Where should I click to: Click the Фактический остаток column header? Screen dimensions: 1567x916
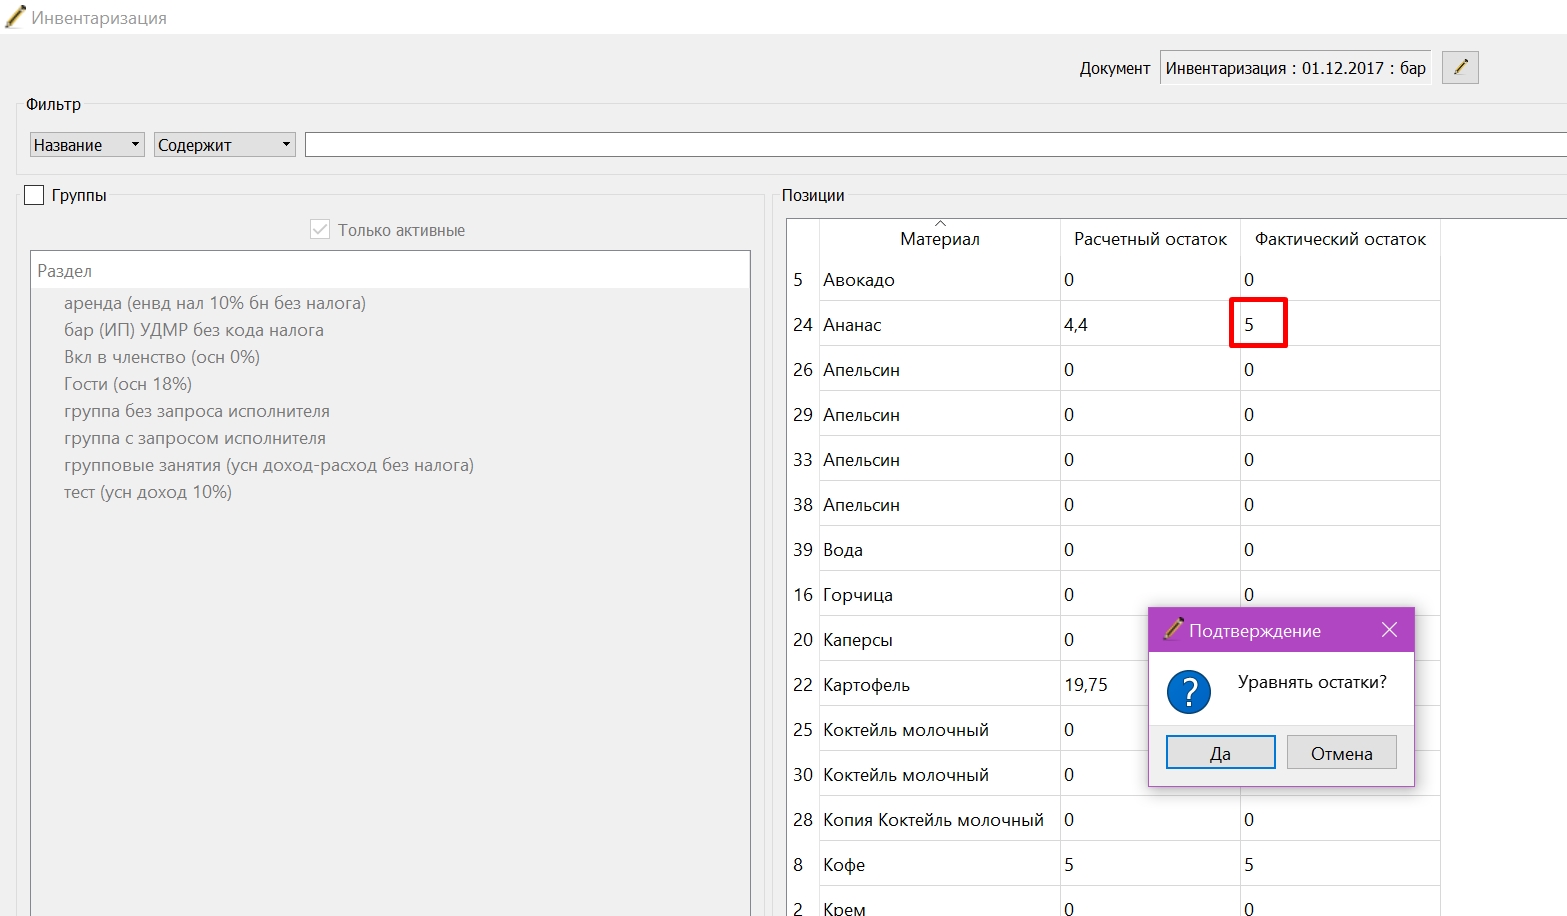[1340, 239]
